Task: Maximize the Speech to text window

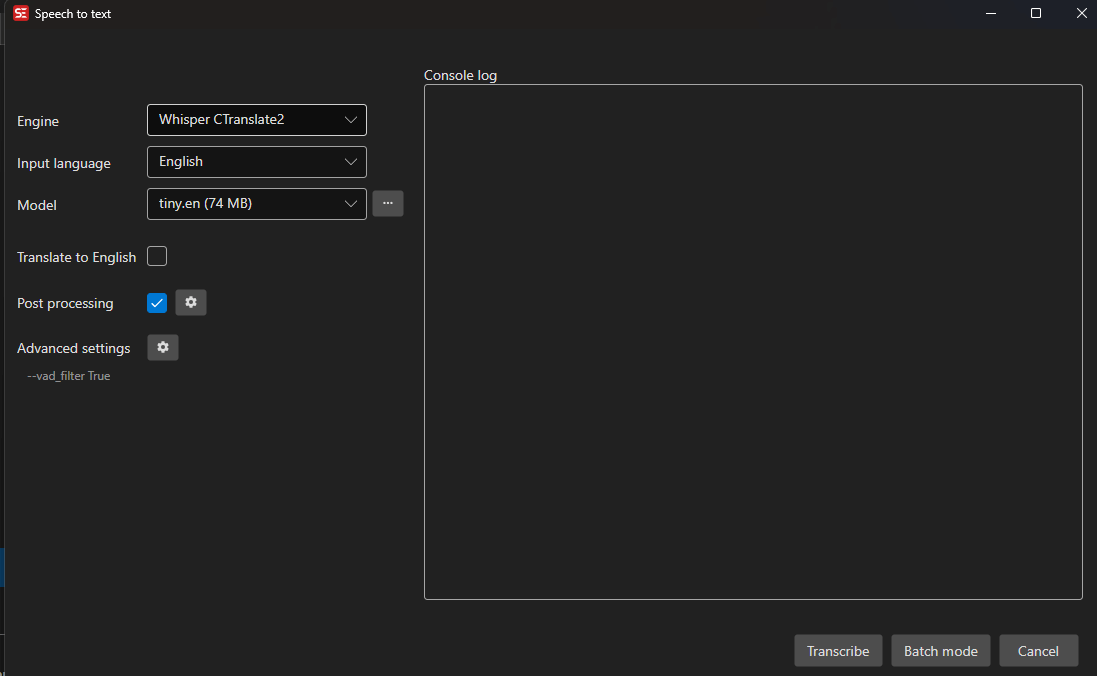Action: pyautogui.click(x=1036, y=14)
